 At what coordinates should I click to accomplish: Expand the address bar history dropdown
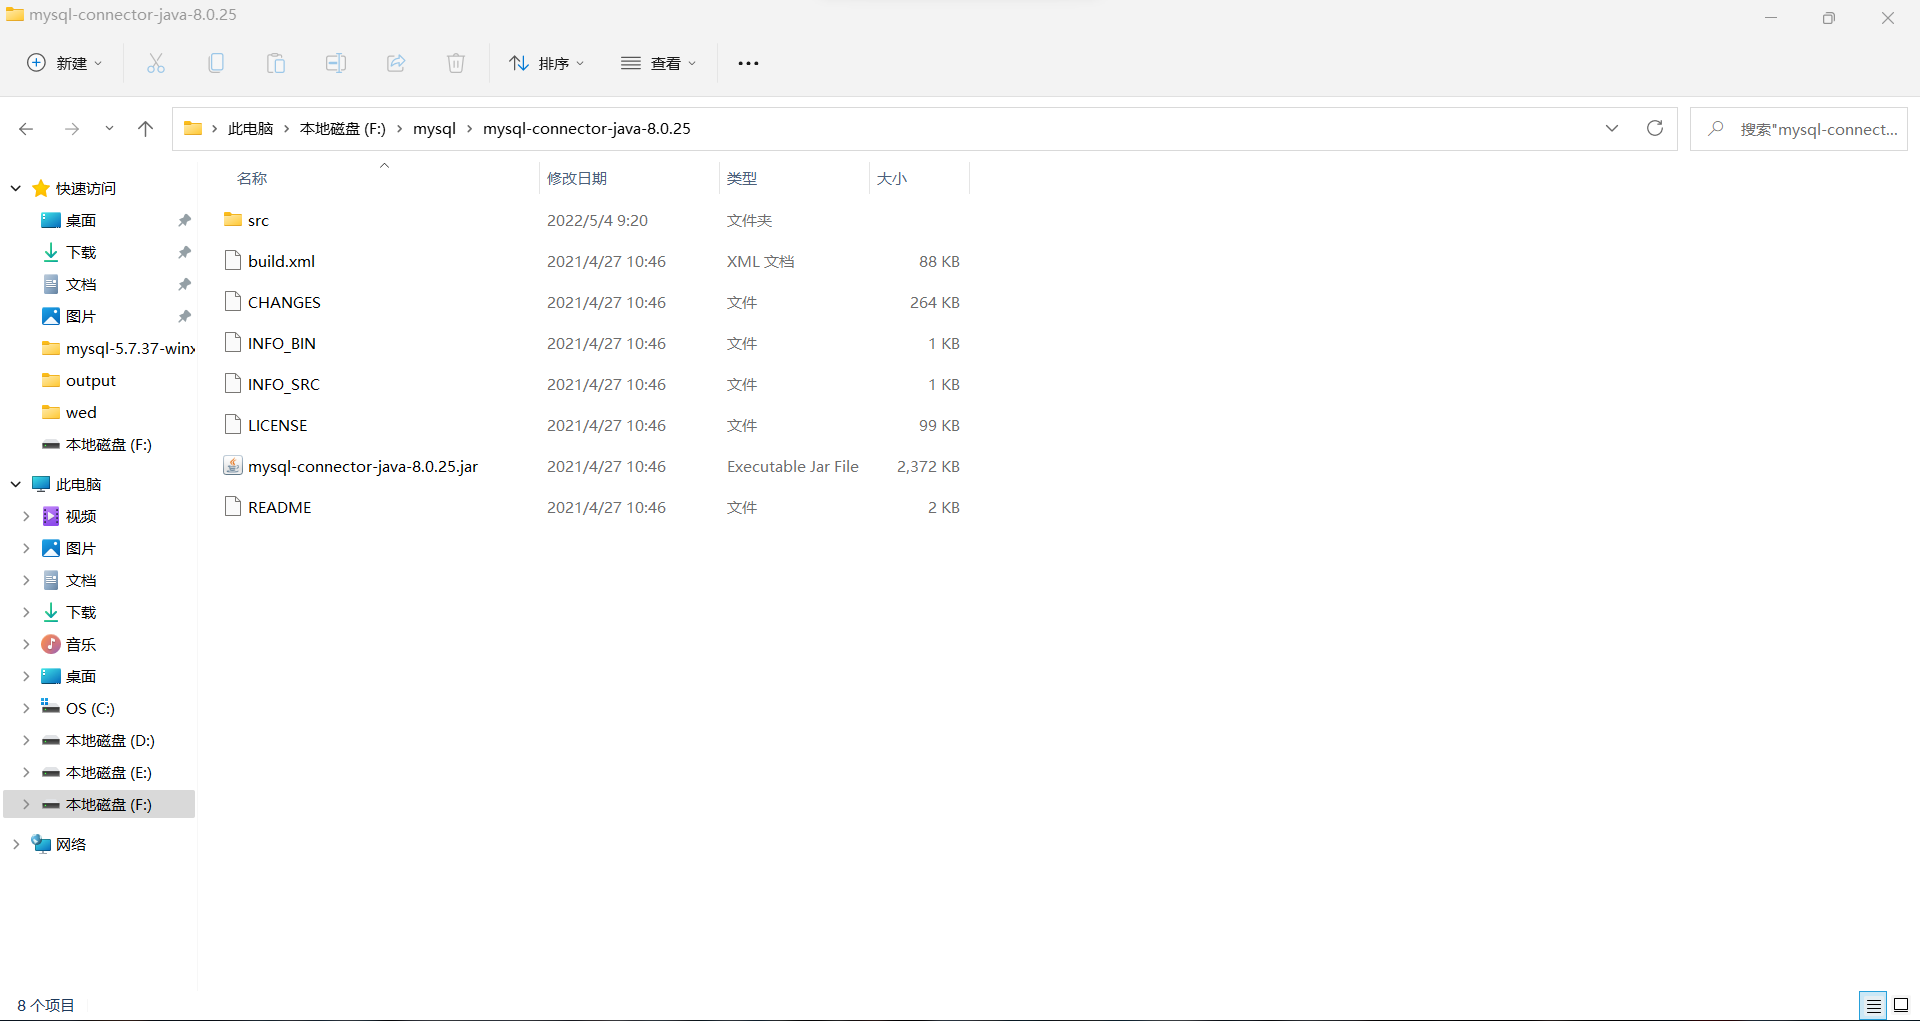1612,128
